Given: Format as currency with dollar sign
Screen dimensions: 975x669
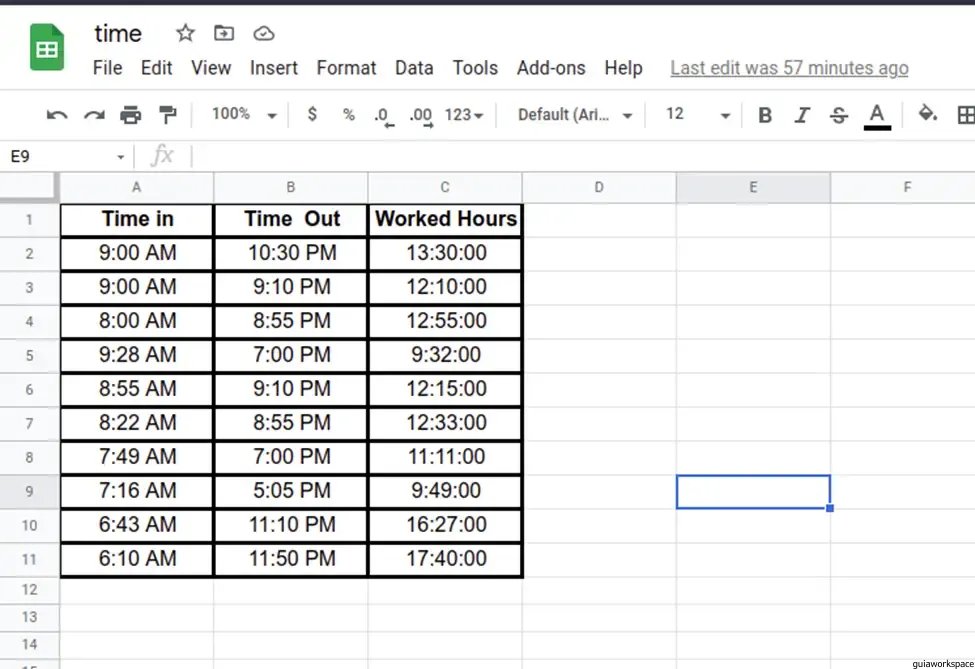Looking at the screenshot, I should pyautogui.click(x=312, y=114).
